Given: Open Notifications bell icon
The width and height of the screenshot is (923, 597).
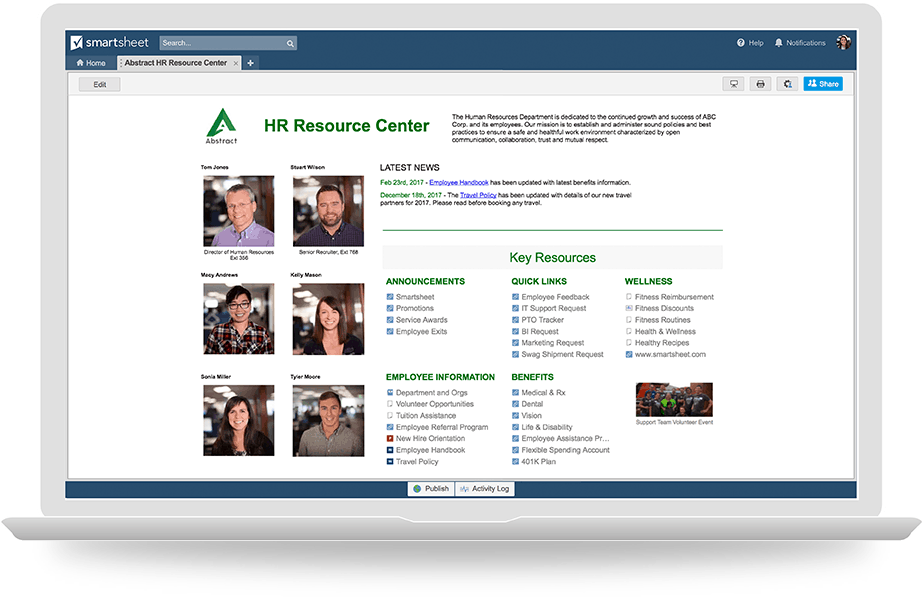Looking at the screenshot, I should (779, 43).
